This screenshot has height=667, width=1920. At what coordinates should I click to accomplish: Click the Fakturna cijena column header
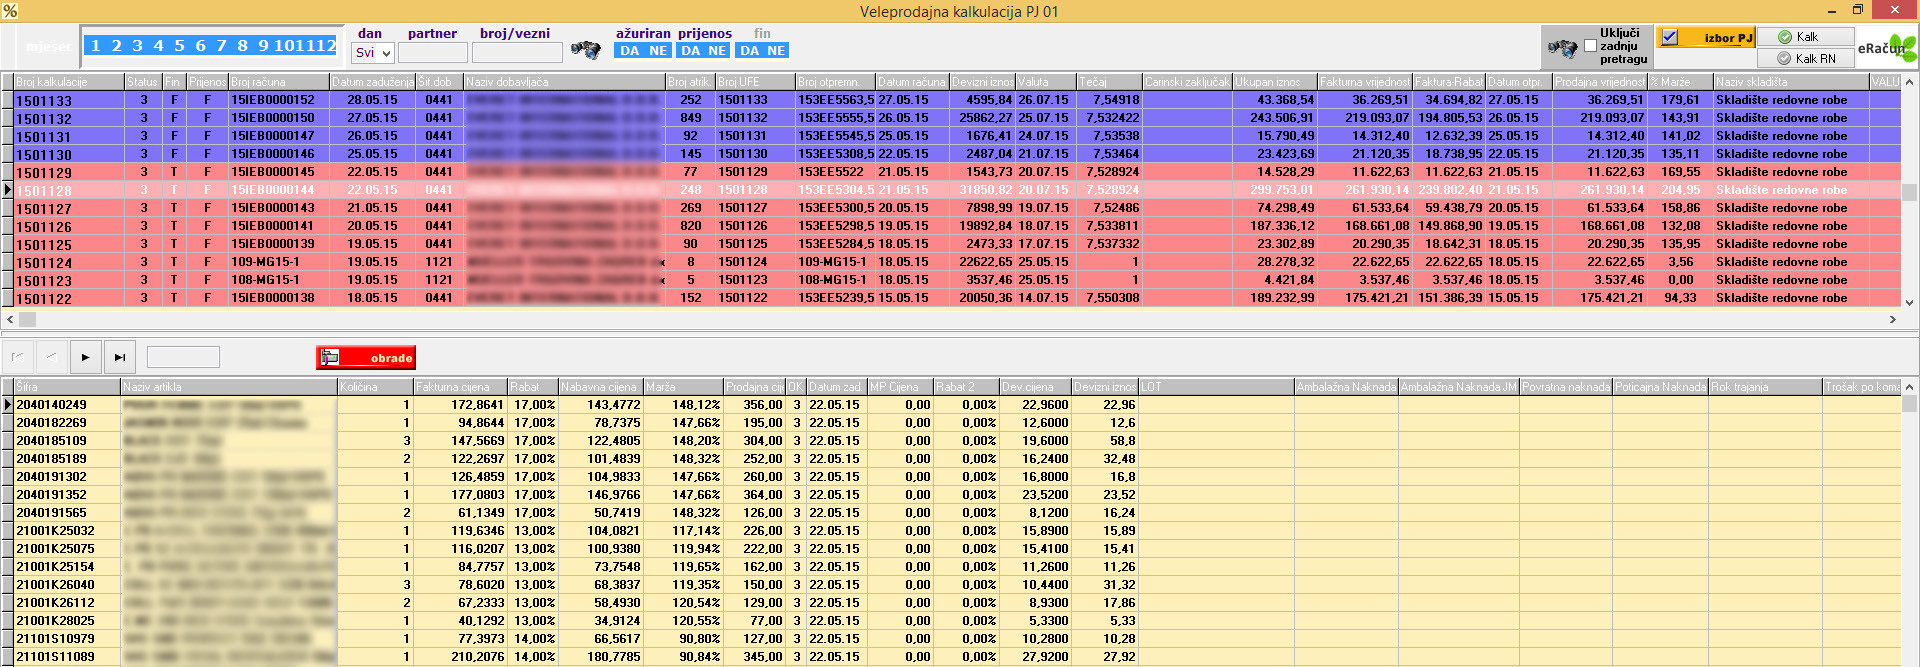[x=460, y=387]
